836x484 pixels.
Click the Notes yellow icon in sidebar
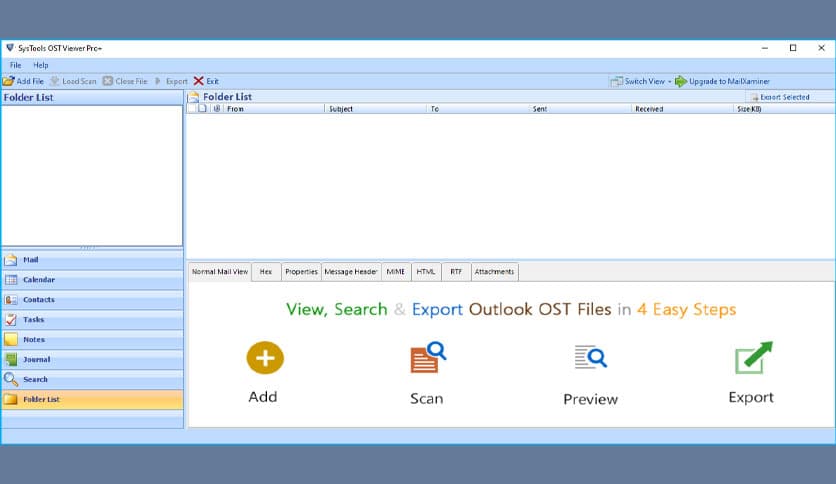pos(11,340)
